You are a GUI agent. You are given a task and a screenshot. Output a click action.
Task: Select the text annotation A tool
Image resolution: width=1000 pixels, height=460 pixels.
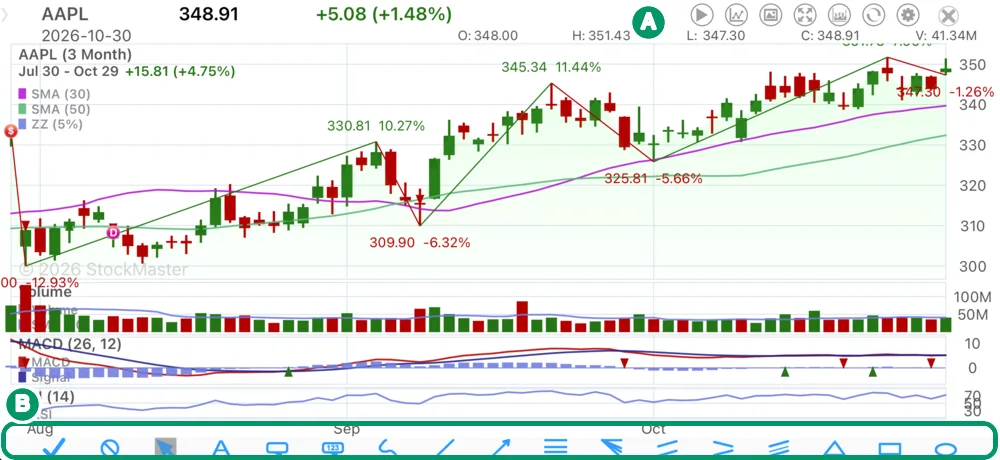[x=221, y=448]
